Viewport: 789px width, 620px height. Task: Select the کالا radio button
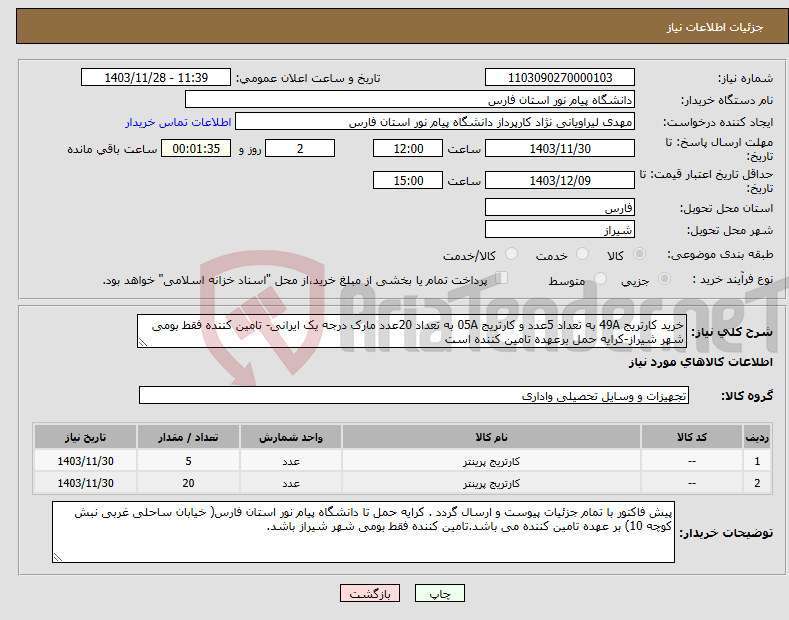639,254
